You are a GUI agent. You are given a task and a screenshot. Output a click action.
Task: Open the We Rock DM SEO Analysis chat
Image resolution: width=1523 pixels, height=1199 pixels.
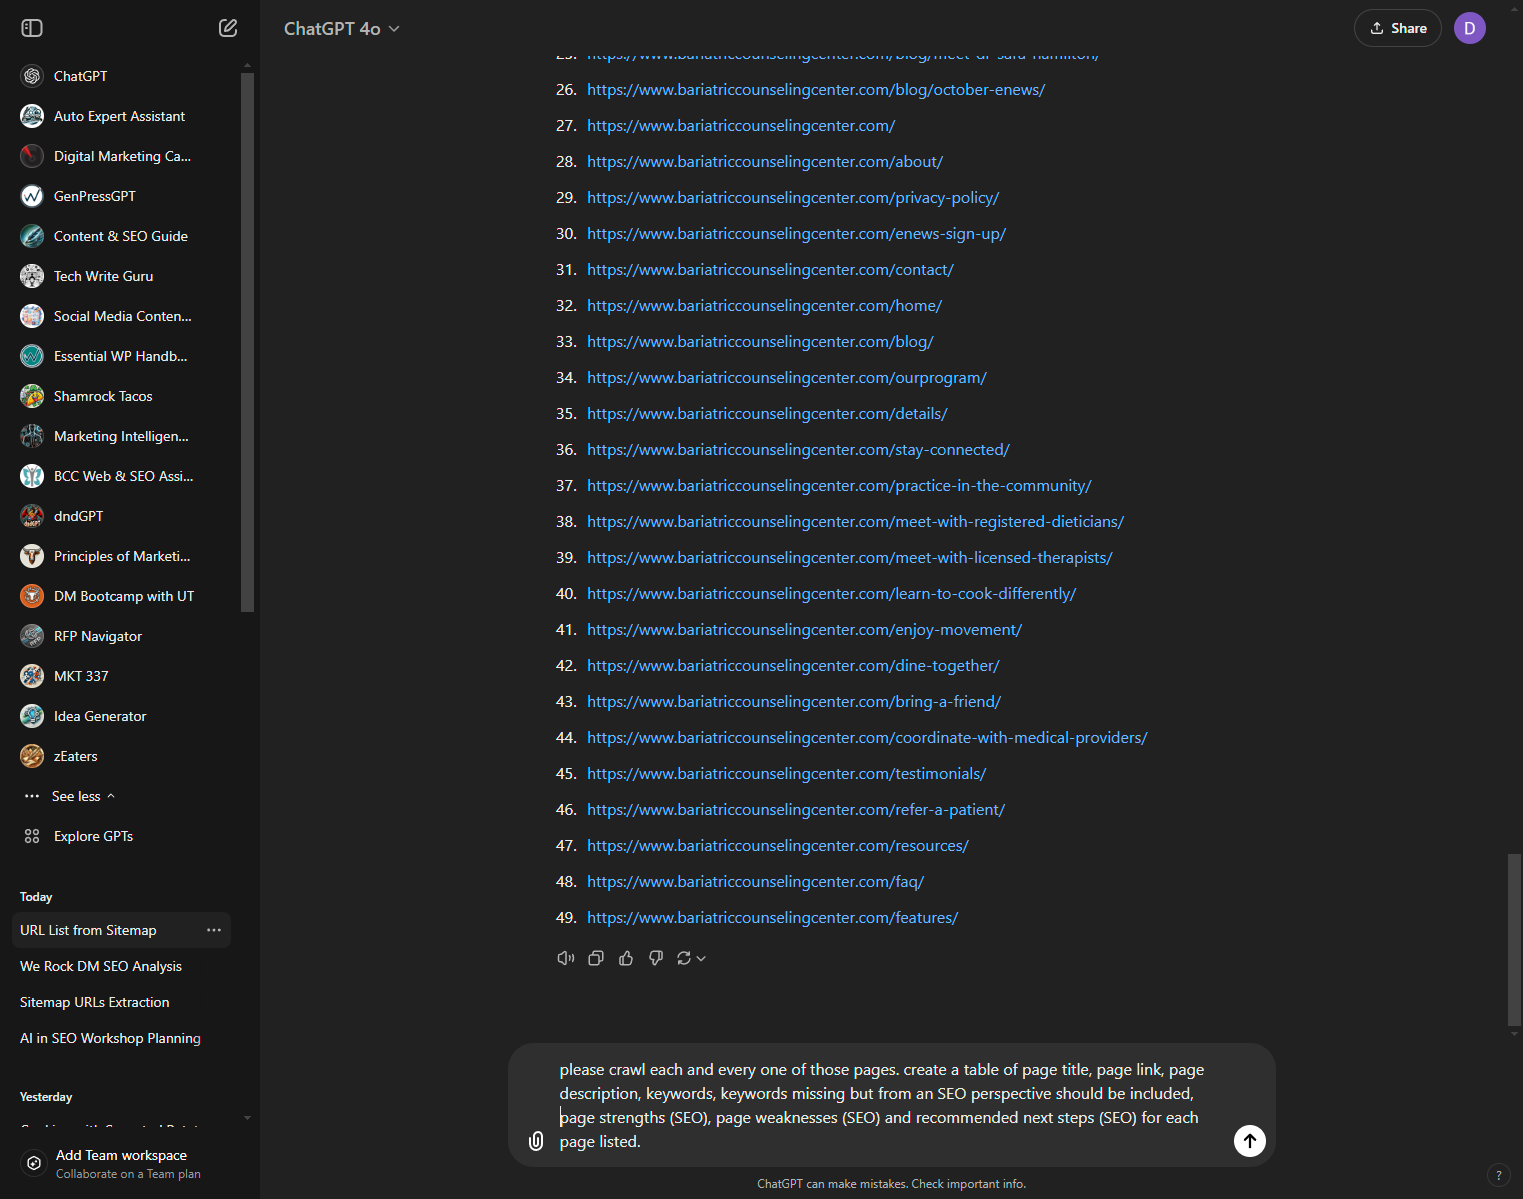pos(101,966)
